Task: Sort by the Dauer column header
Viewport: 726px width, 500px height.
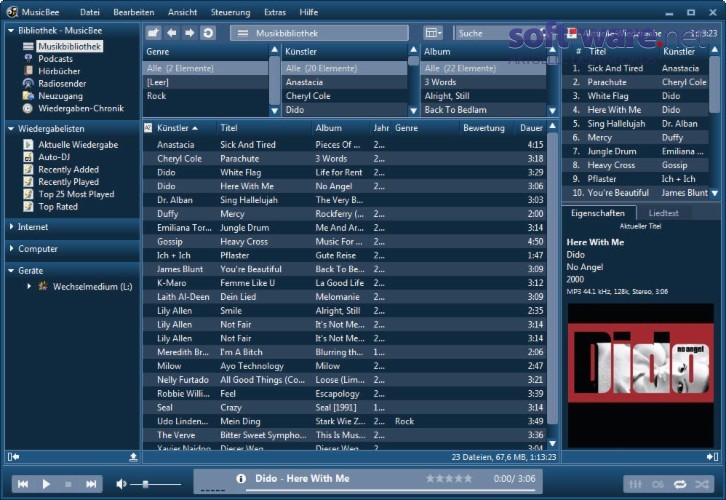Action: point(531,128)
